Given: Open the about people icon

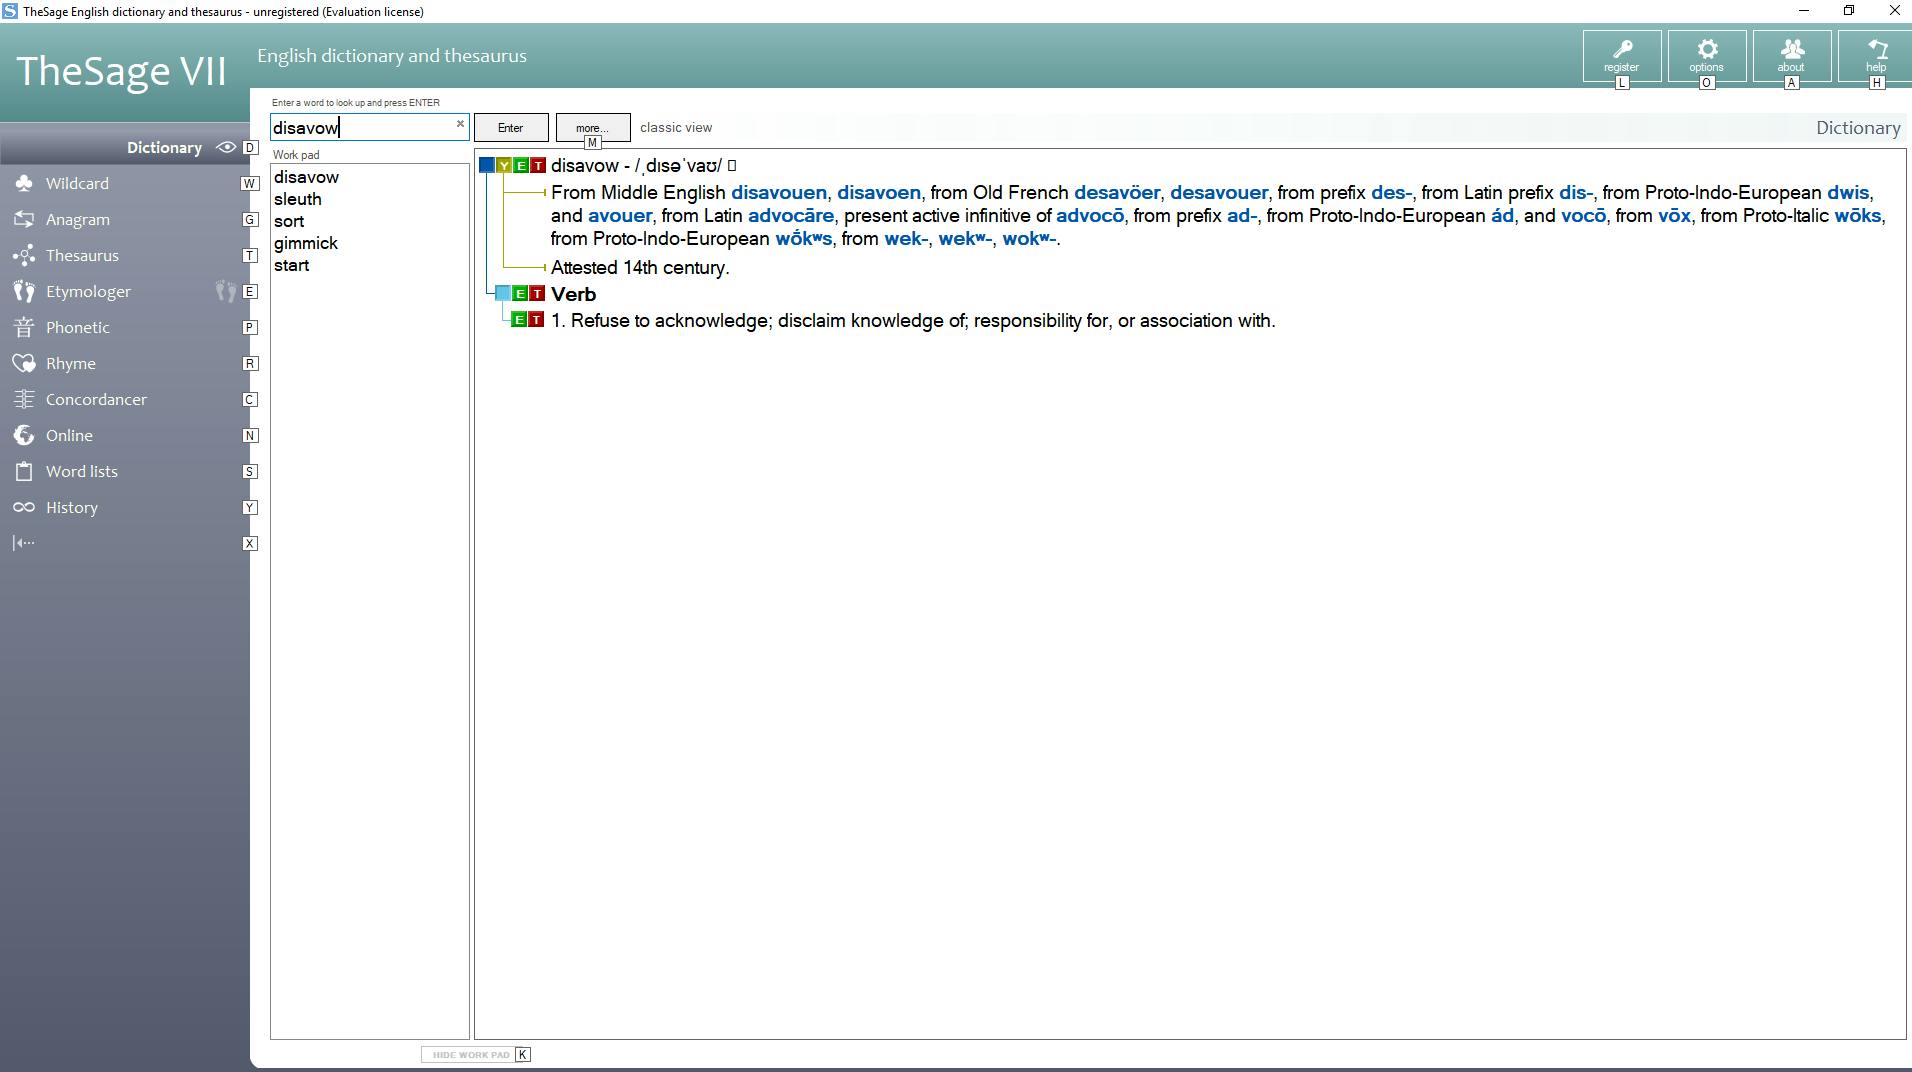Looking at the screenshot, I should click(x=1792, y=55).
